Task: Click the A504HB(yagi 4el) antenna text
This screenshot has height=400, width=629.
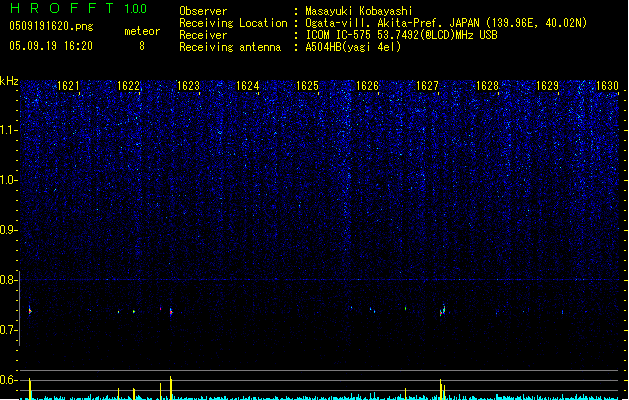Action: coord(353,47)
